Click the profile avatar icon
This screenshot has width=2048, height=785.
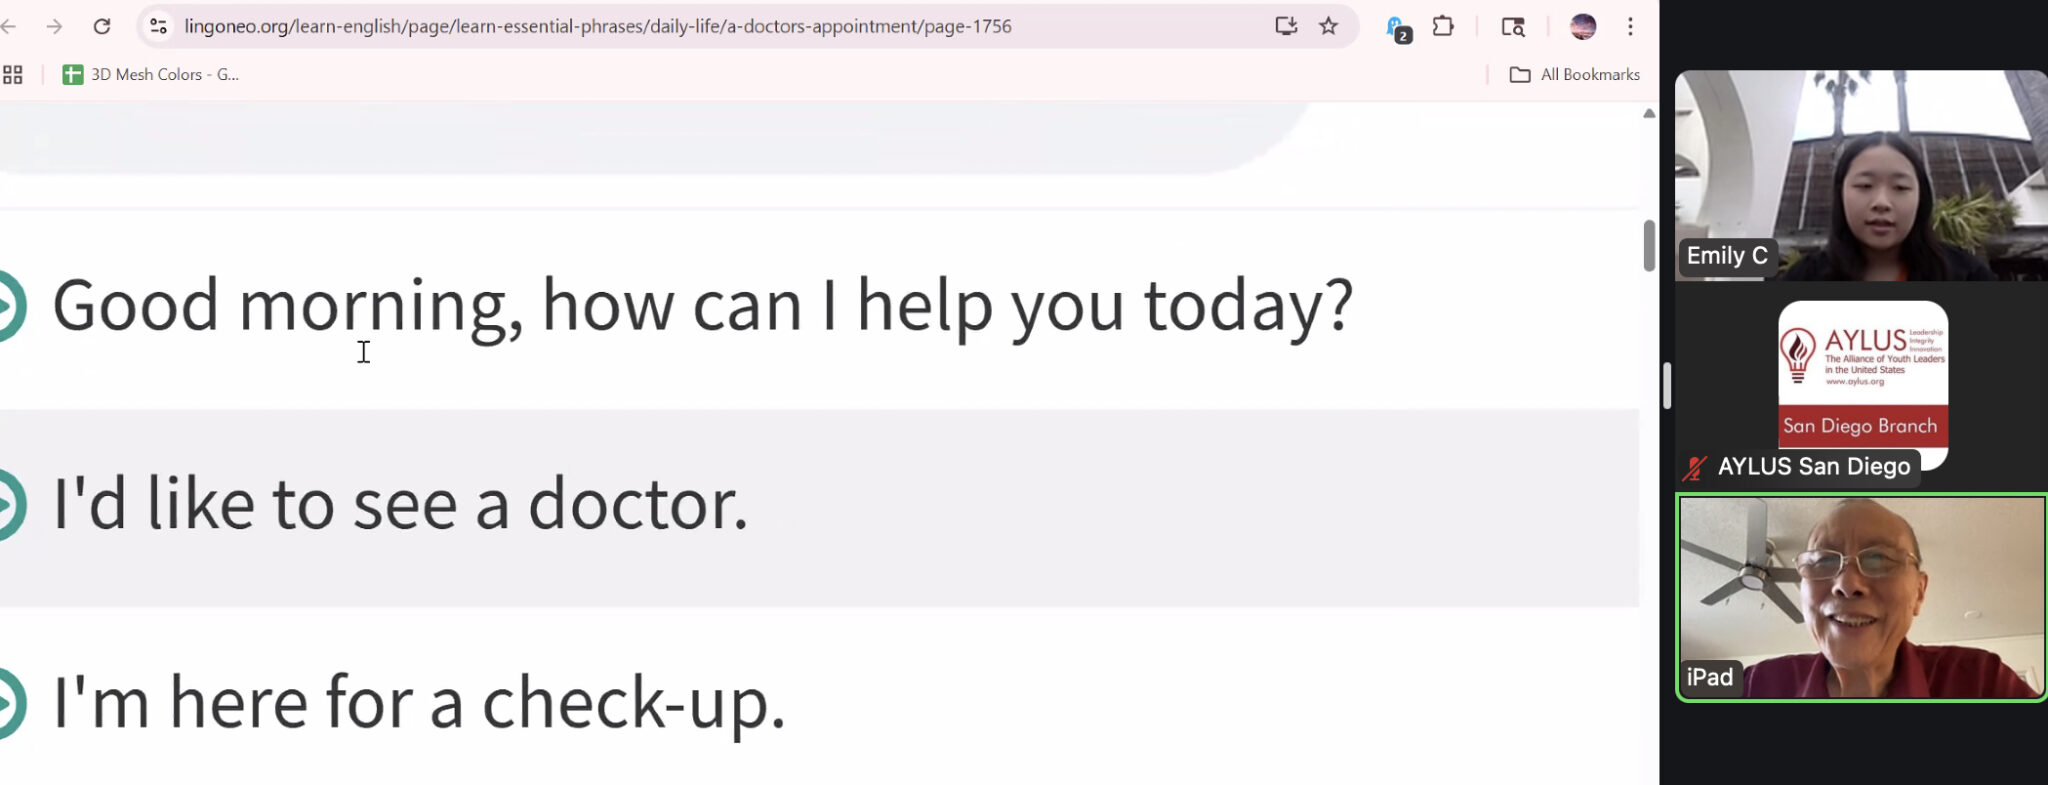click(1582, 26)
